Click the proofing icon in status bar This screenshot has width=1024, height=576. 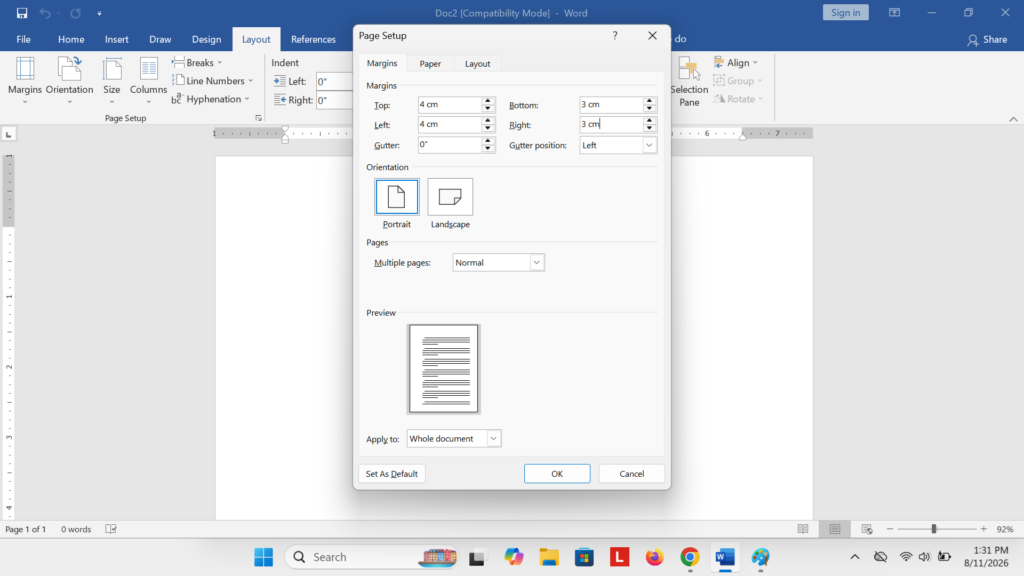pyautogui.click(x=111, y=529)
